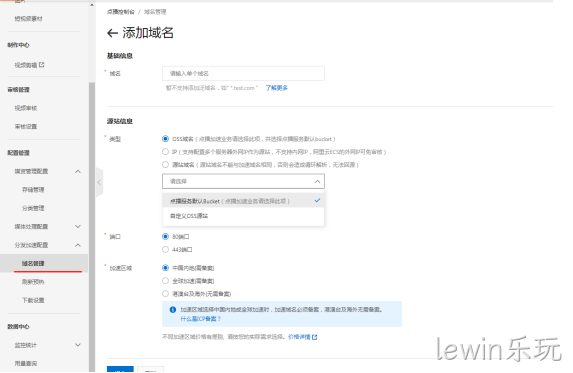
Task: Click the checkmark on the default Bucket option
Action: 317,200
